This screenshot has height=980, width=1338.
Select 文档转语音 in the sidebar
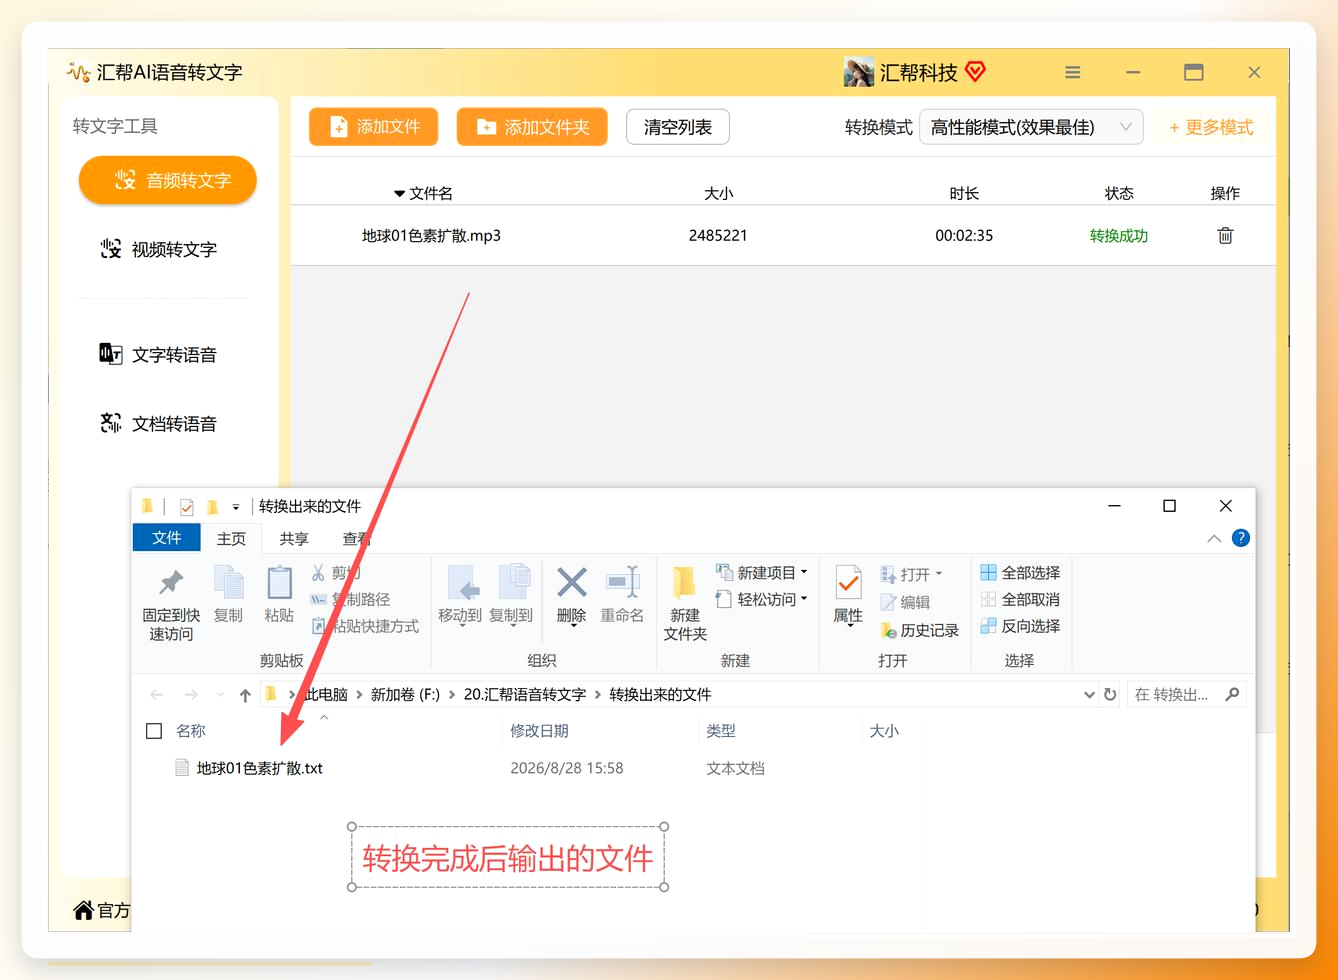point(160,423)
